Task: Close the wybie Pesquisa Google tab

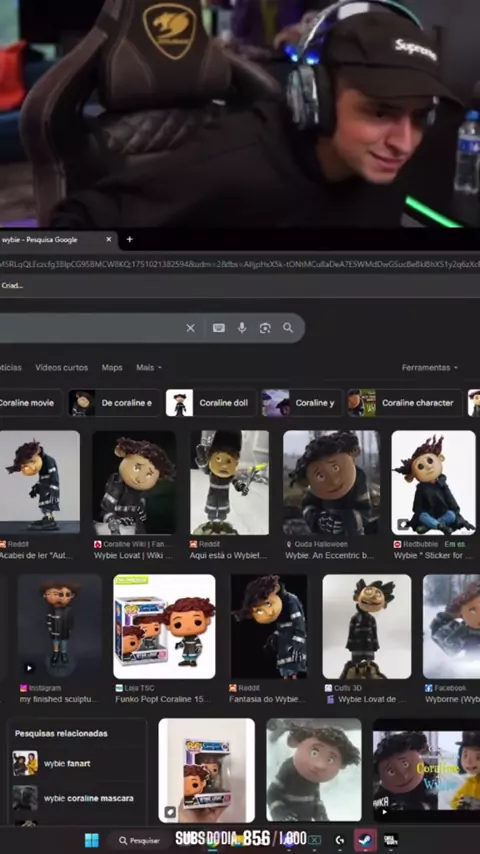Action: [108, 239]
